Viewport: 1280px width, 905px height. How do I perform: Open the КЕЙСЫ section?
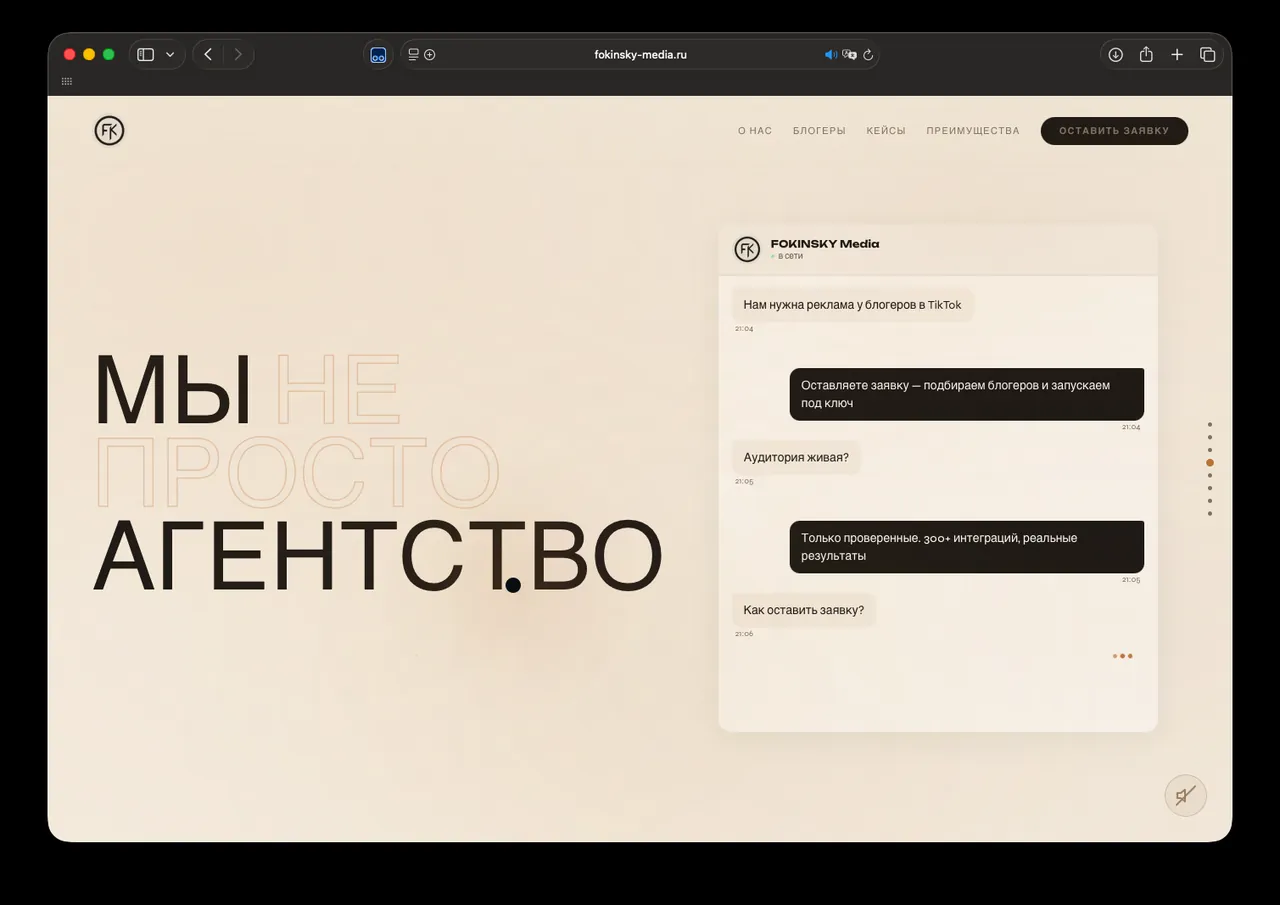click(886, 131)
